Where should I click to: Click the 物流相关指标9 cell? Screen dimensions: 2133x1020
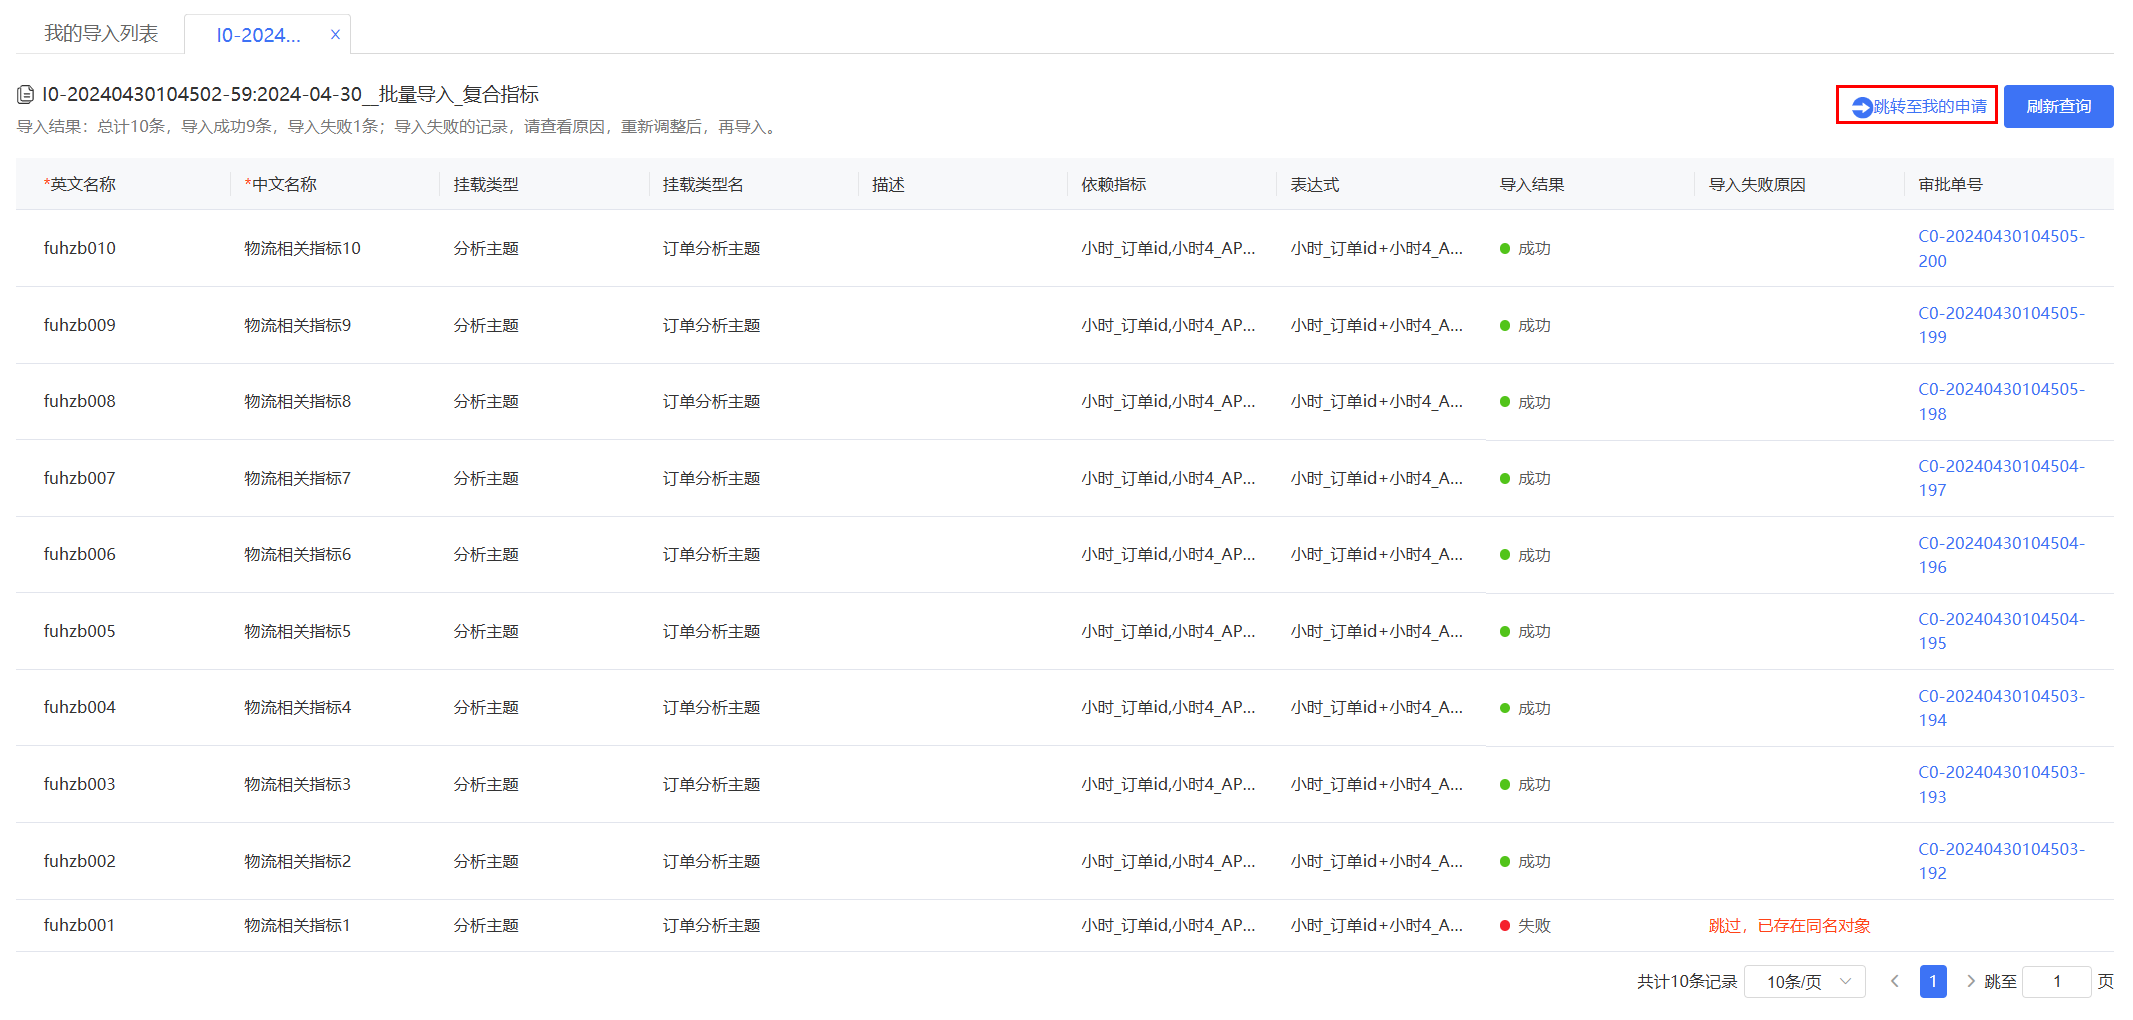298,325
